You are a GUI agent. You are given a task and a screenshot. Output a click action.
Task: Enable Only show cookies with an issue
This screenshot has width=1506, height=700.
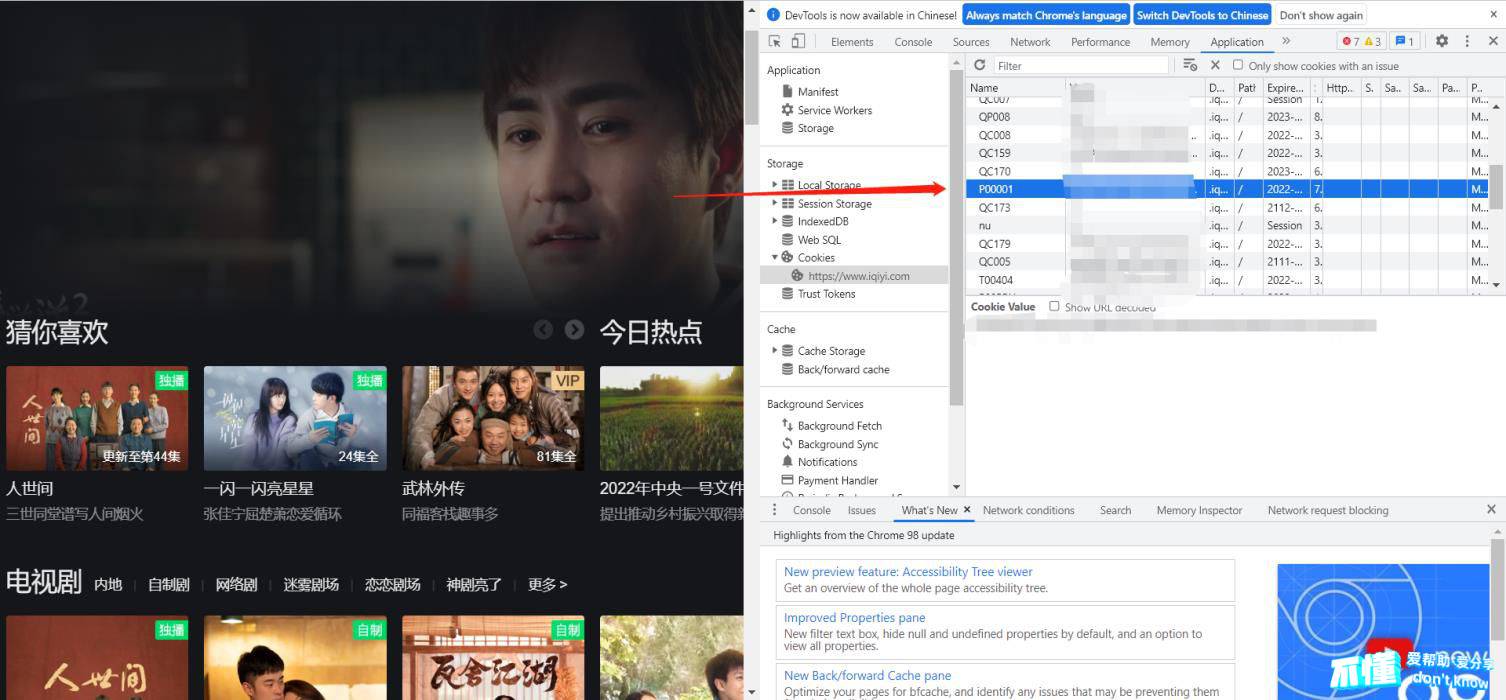(x=1238, y=65)
